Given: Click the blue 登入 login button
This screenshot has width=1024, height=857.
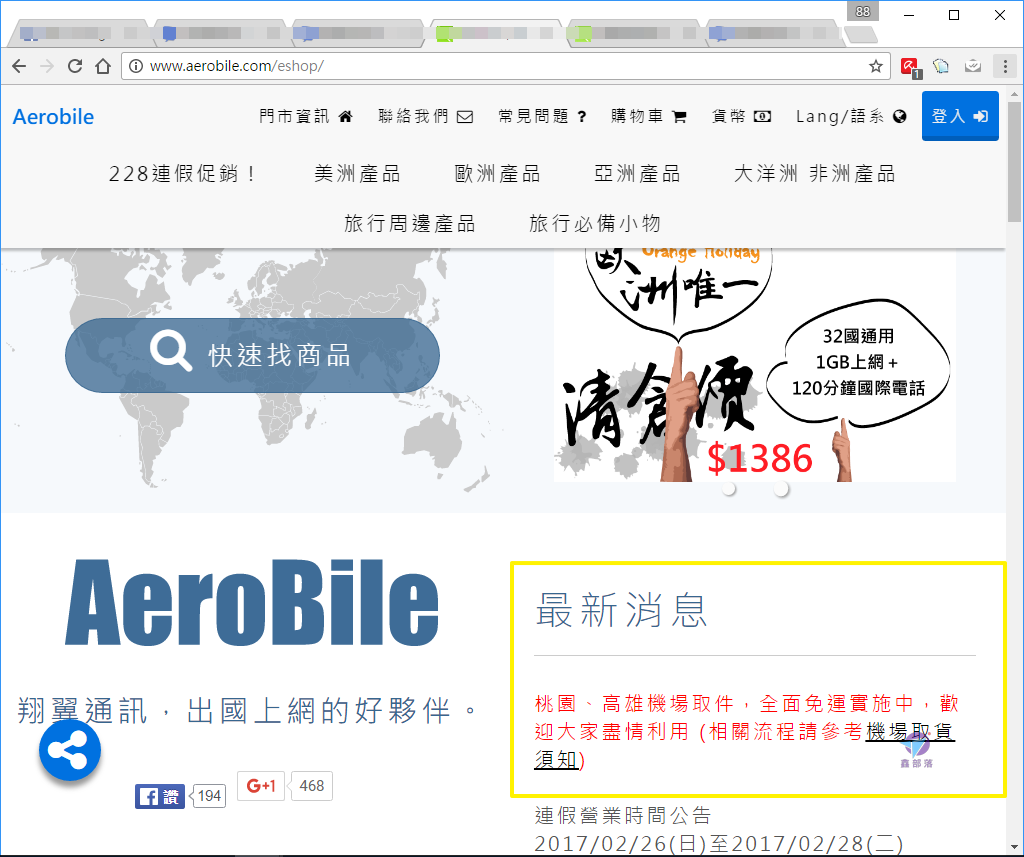Looking at the screenshot, I should pos(960,116).
